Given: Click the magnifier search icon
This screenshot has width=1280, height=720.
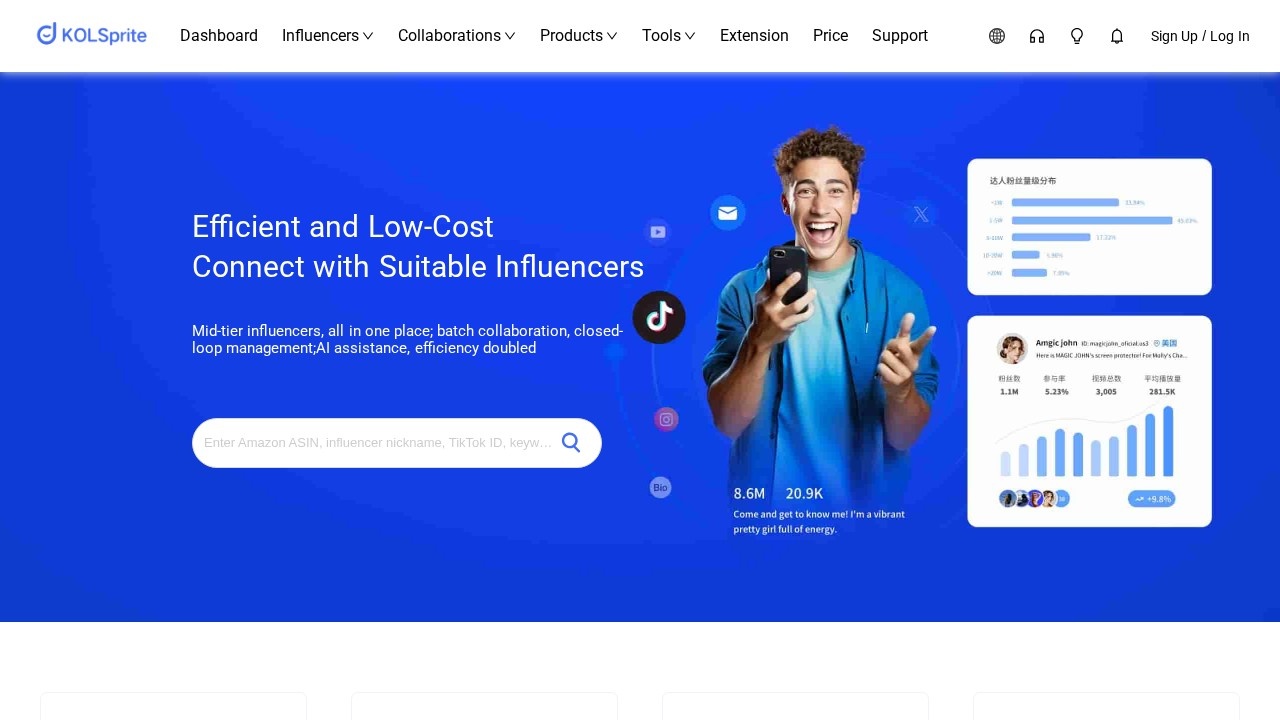Looking at the screenshot, I should (x=571, y=442).
